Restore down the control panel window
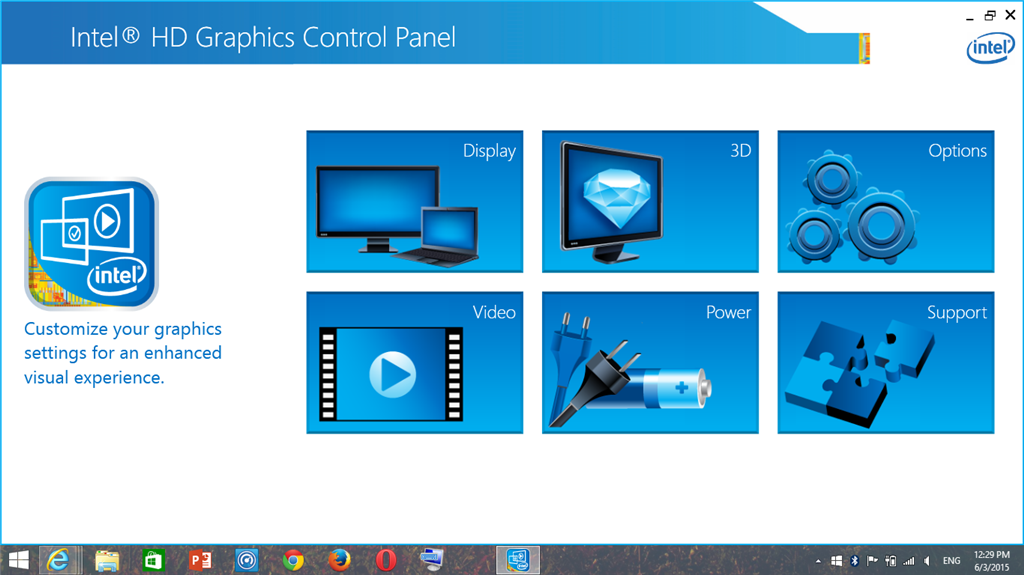This screenshot has width=1024, height=575. (x=990, y=15)
